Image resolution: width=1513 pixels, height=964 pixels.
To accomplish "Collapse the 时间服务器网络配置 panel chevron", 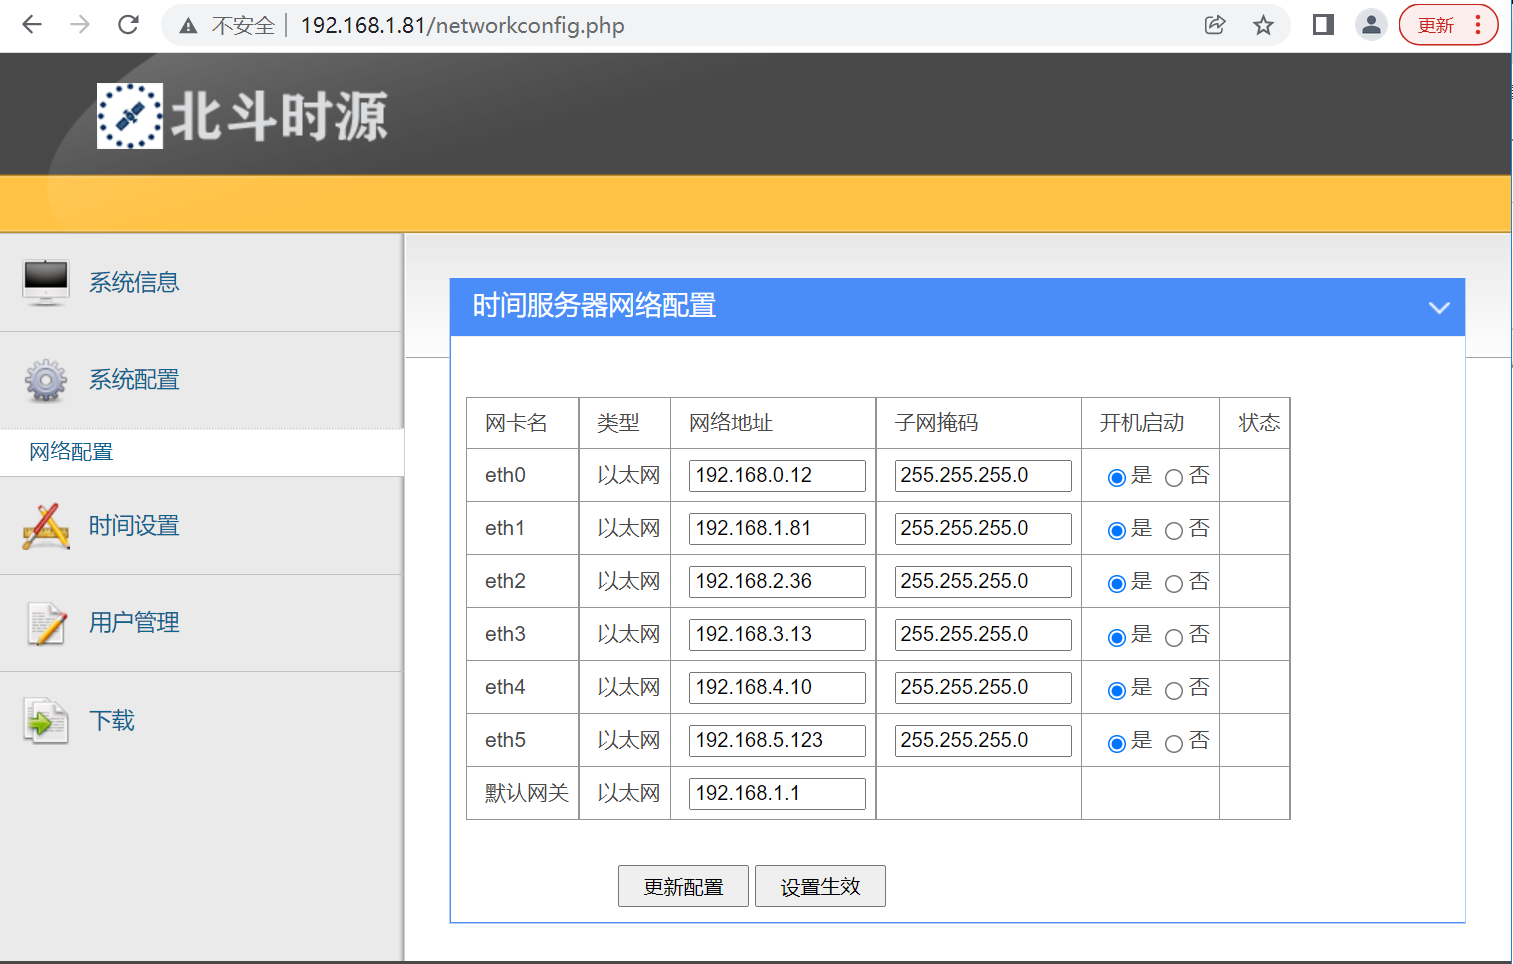I will (1439, 307).
